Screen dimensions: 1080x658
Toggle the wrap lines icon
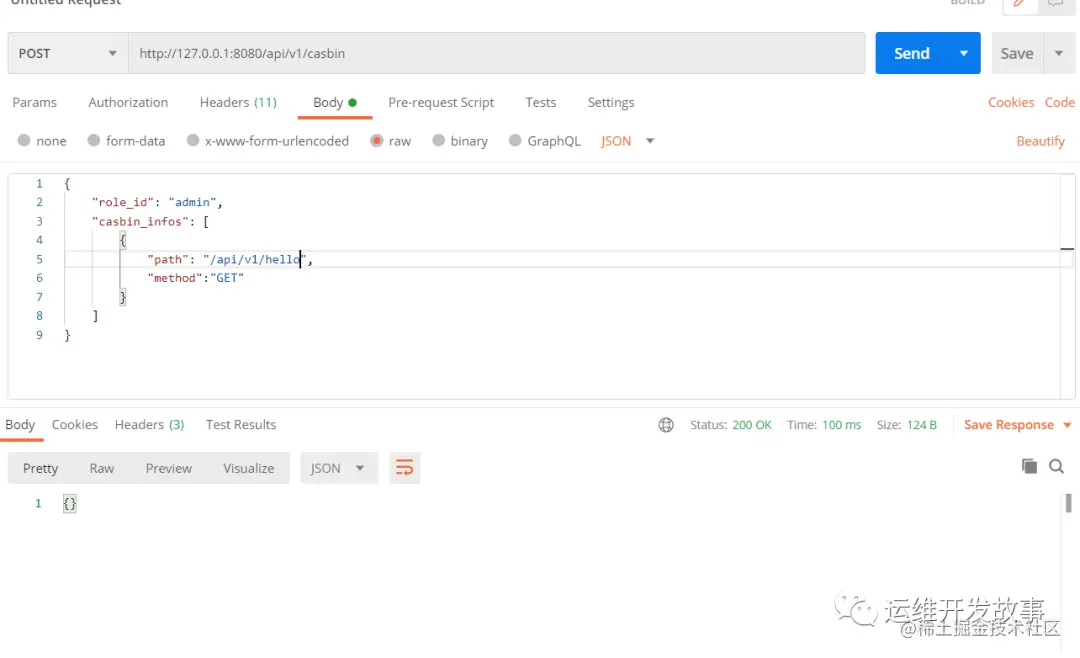404,469
